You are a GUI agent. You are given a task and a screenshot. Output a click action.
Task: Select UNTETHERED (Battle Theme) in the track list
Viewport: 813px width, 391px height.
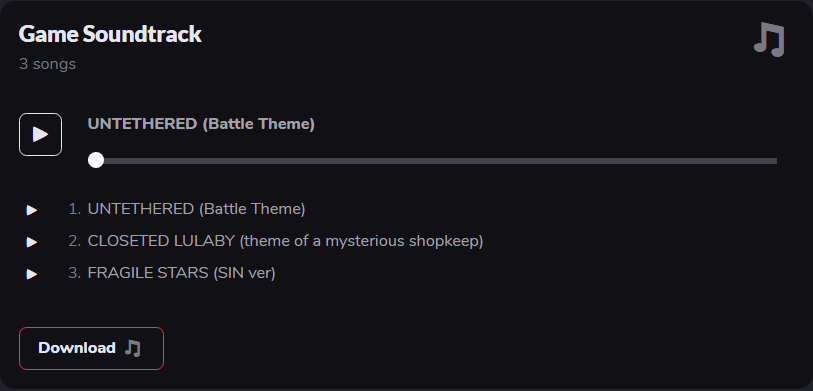click(197, 209)
